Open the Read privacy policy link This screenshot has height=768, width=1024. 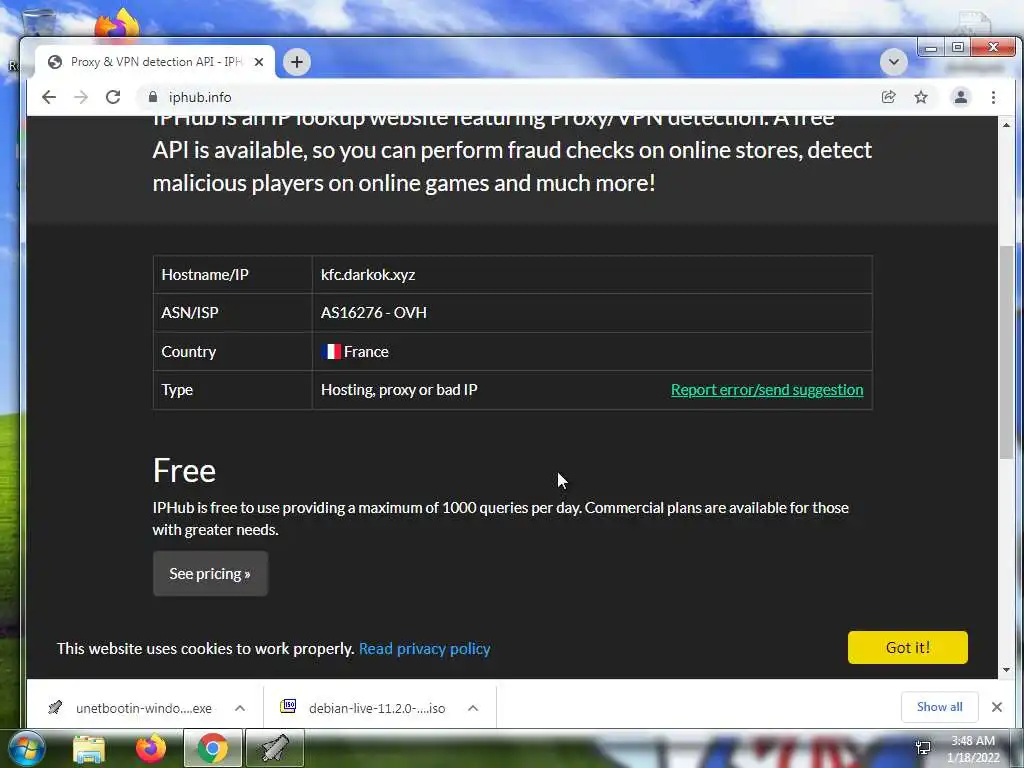424,648
